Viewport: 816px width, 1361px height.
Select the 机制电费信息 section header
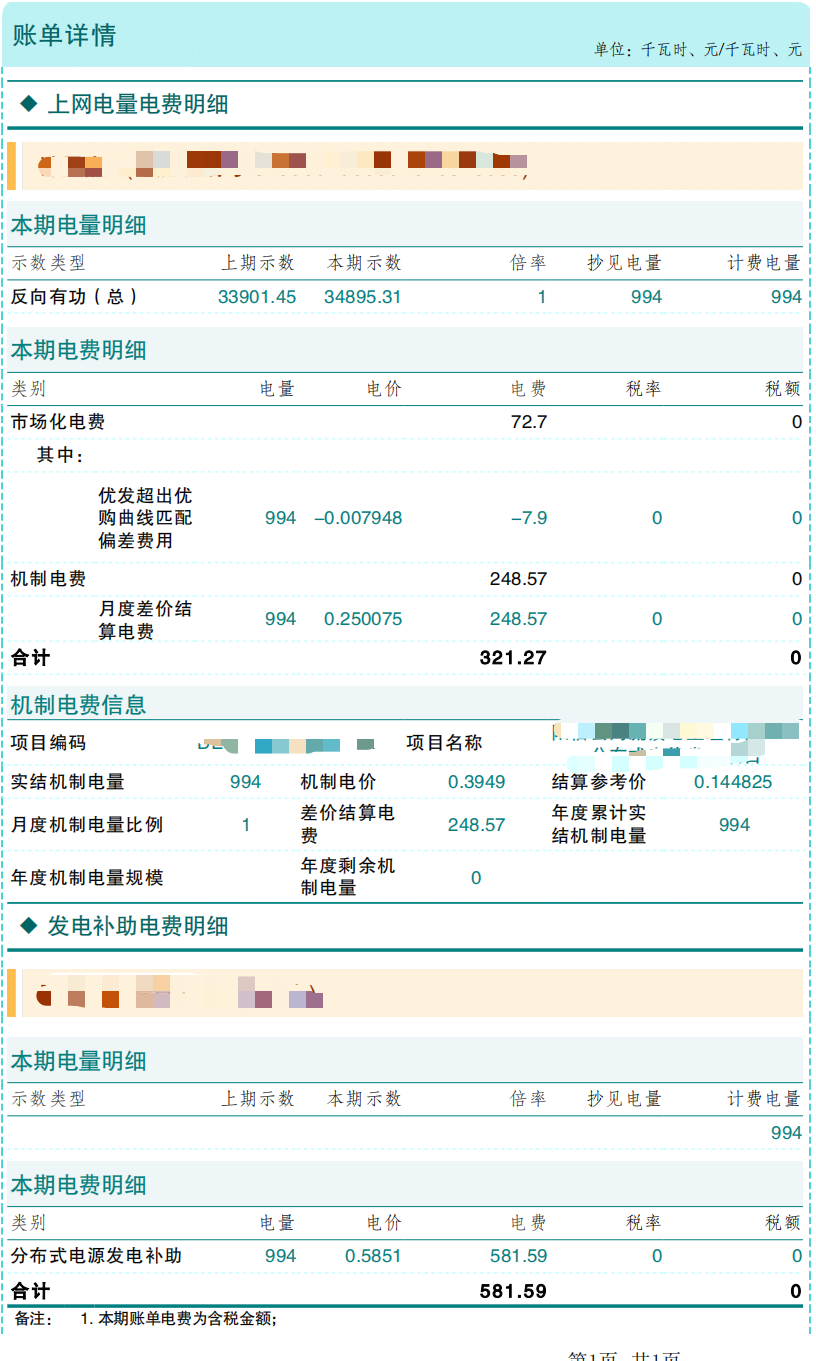coord(62,704)
